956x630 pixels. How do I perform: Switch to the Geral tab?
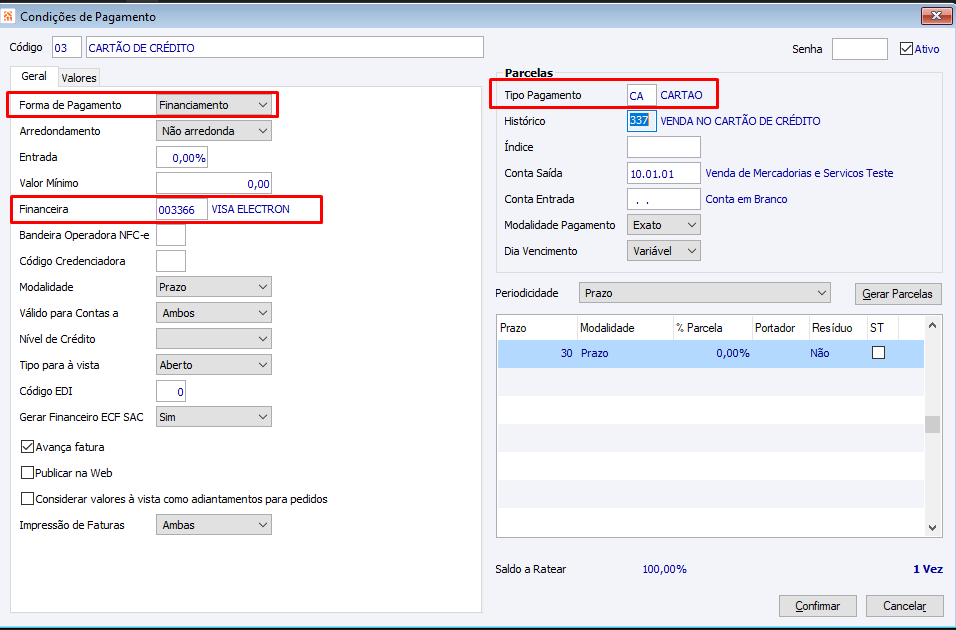34,76
